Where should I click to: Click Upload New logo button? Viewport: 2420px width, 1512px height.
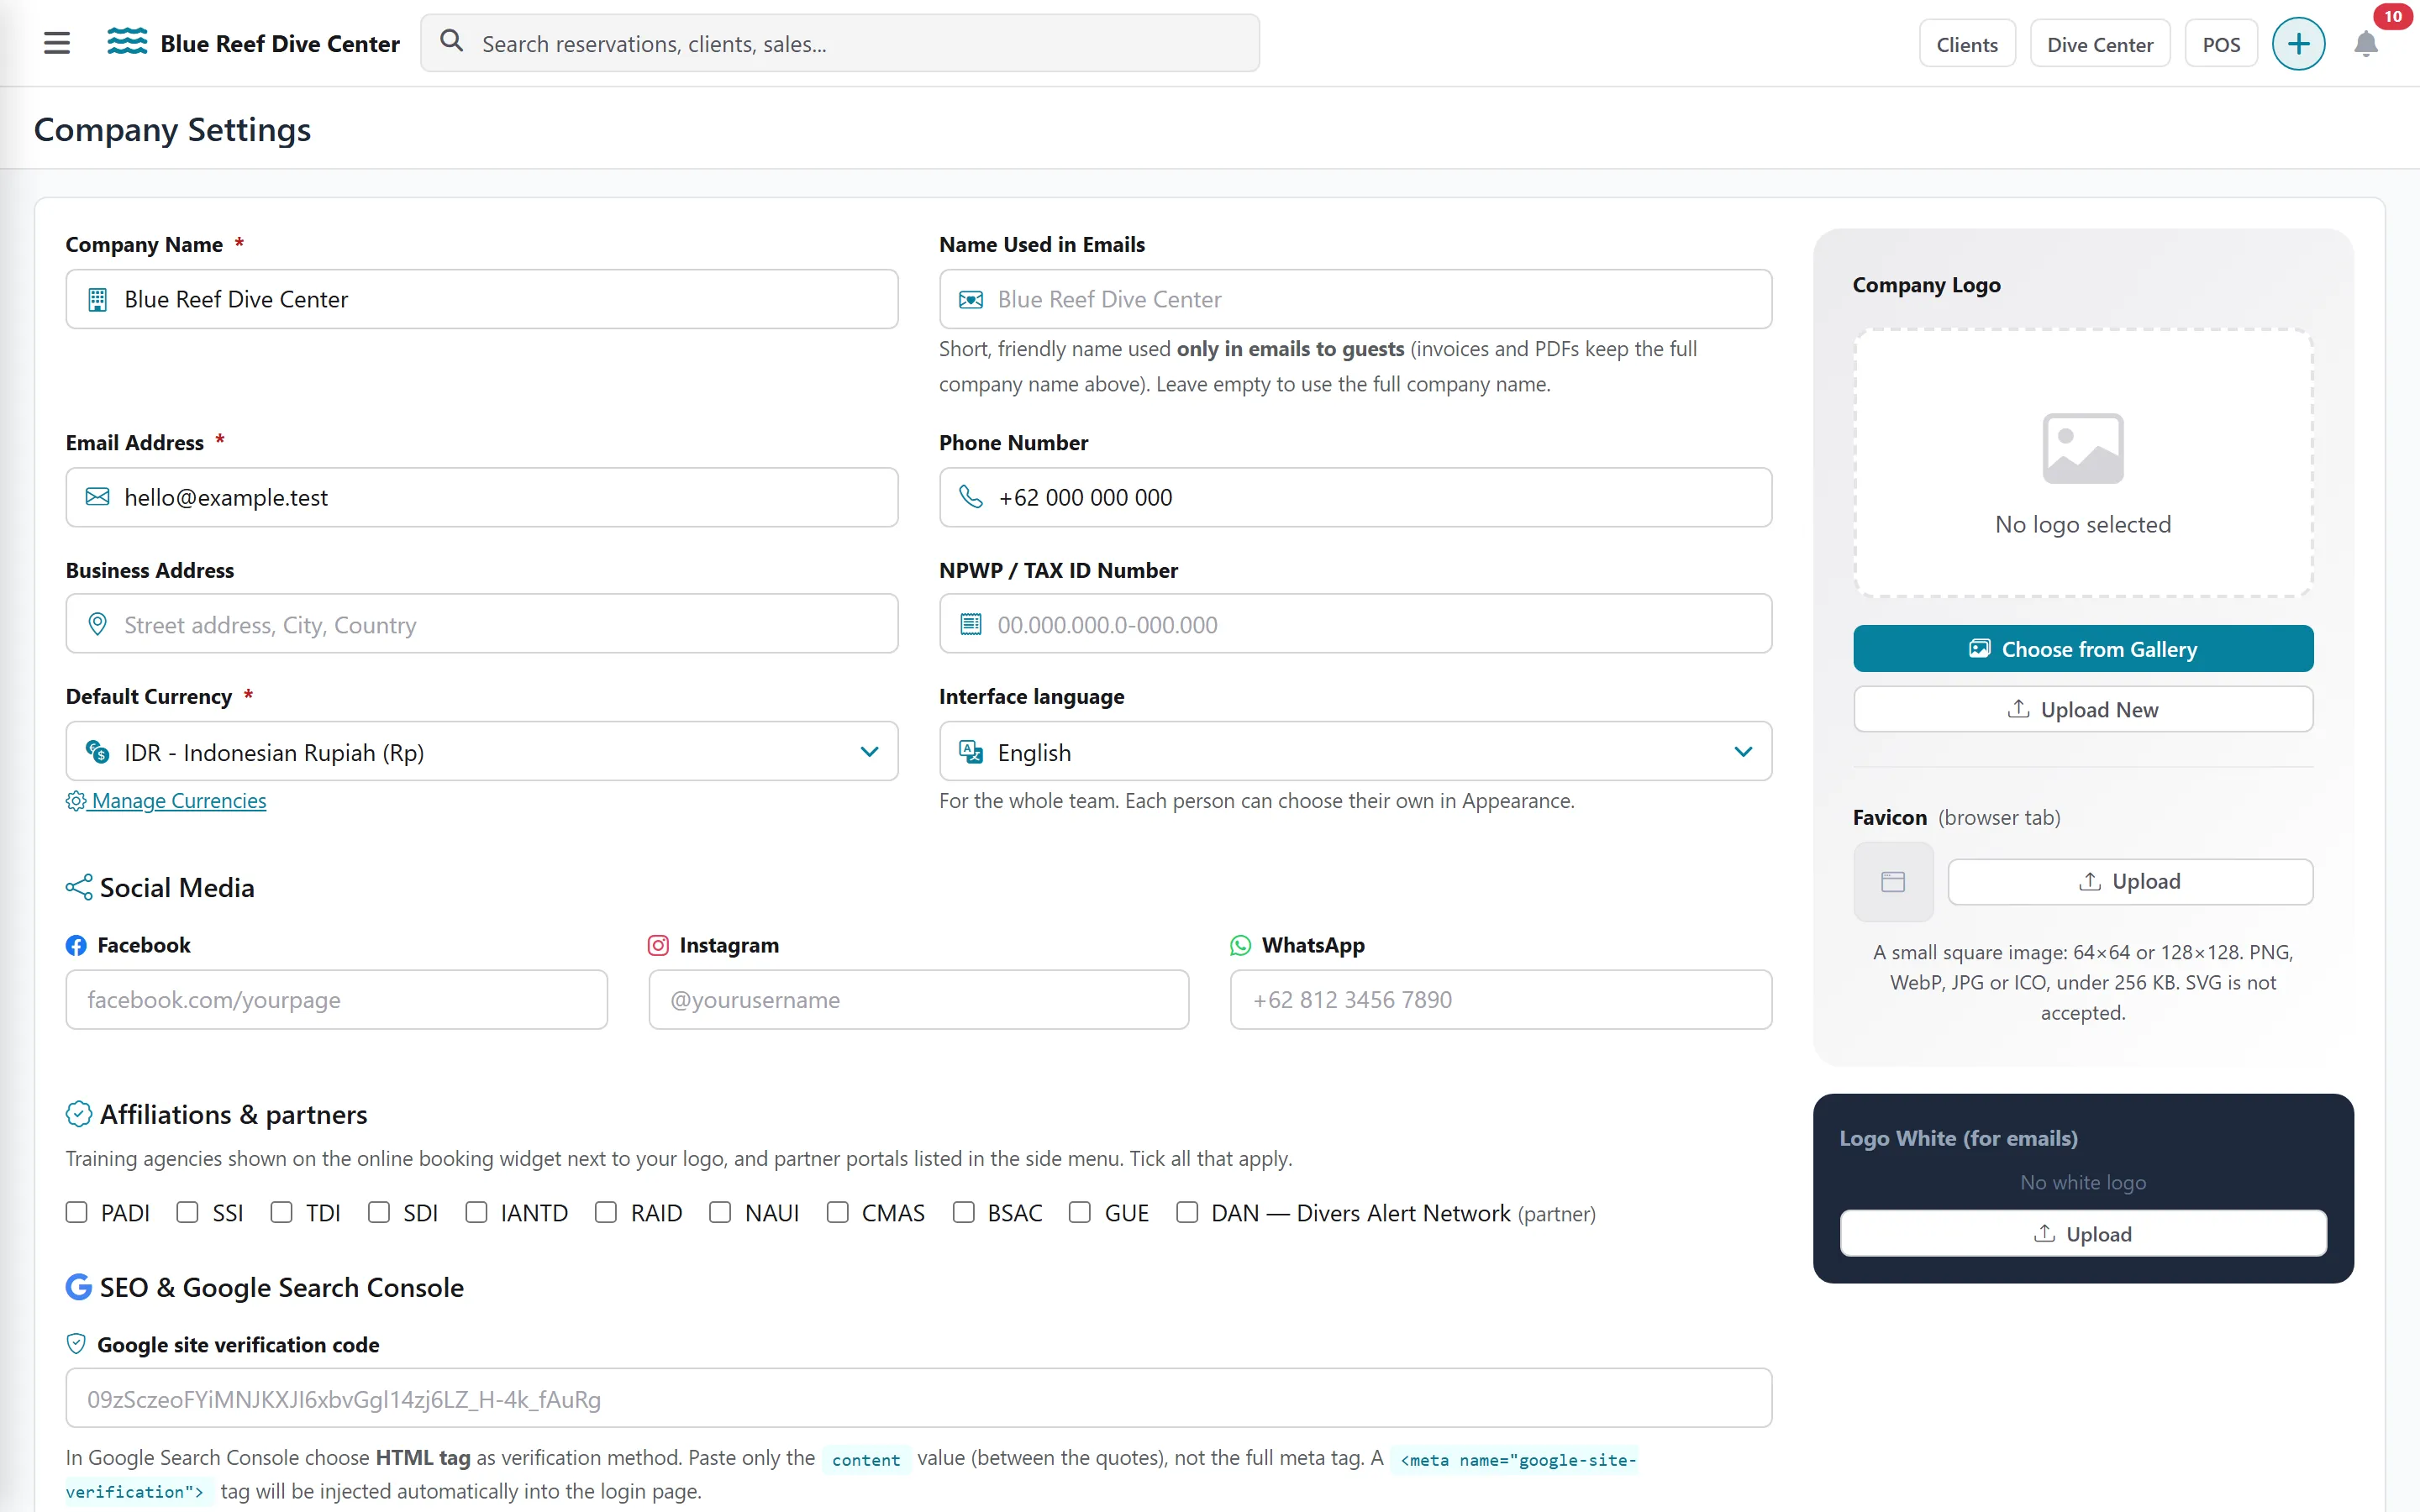[2083, 709]
